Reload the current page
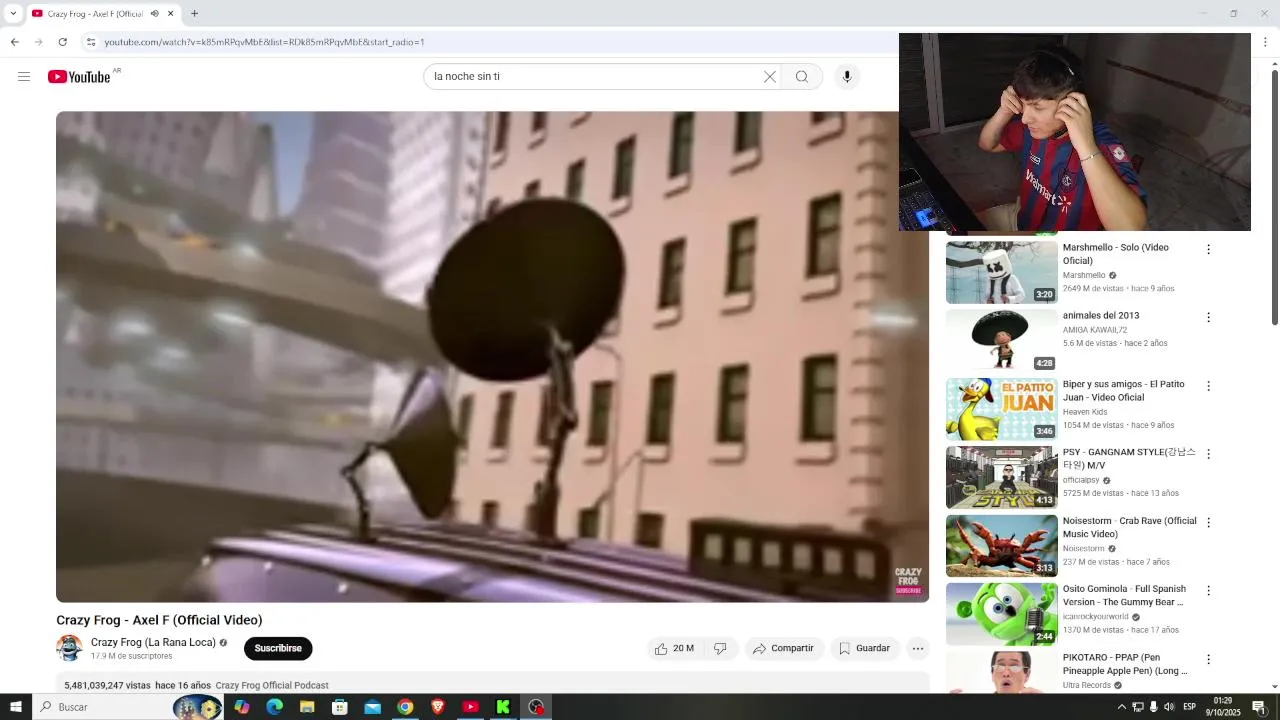This screenshot has width=1280, height=720. [x=62, y=42]
